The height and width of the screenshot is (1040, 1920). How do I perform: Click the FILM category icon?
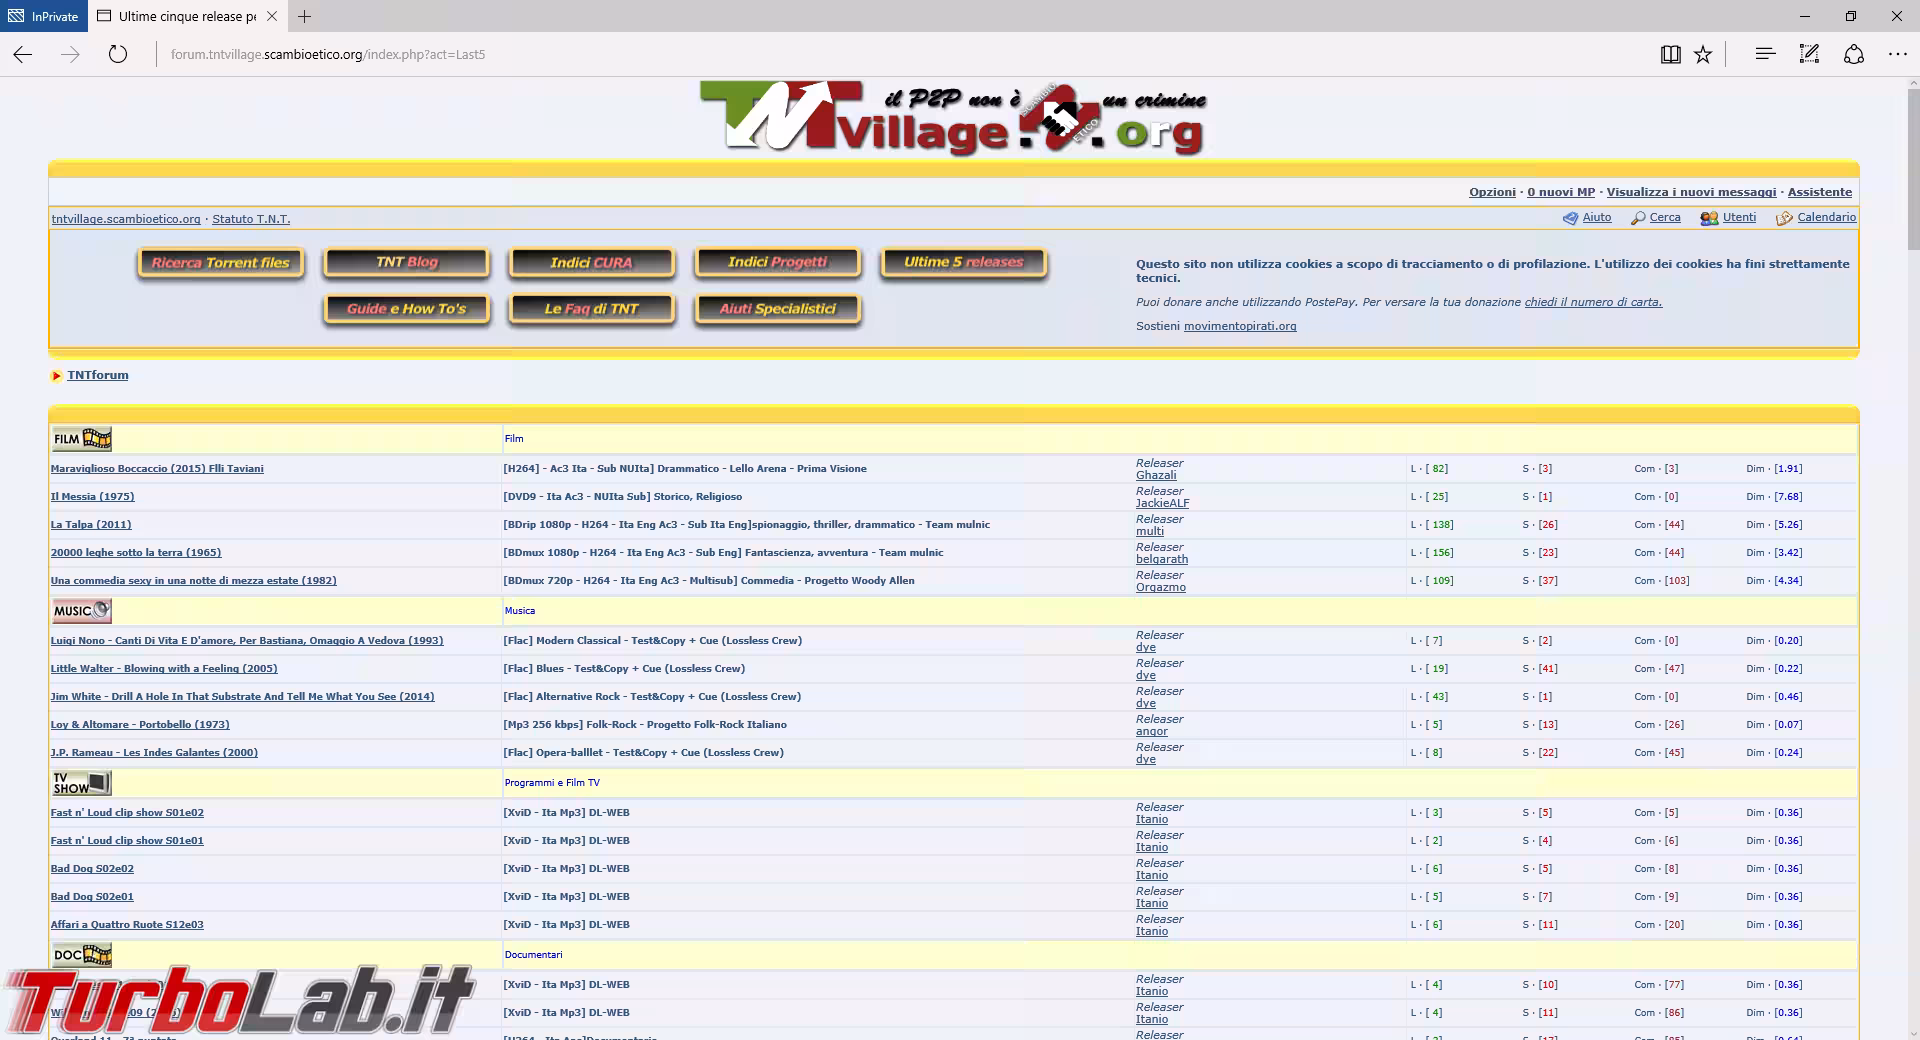82,439
